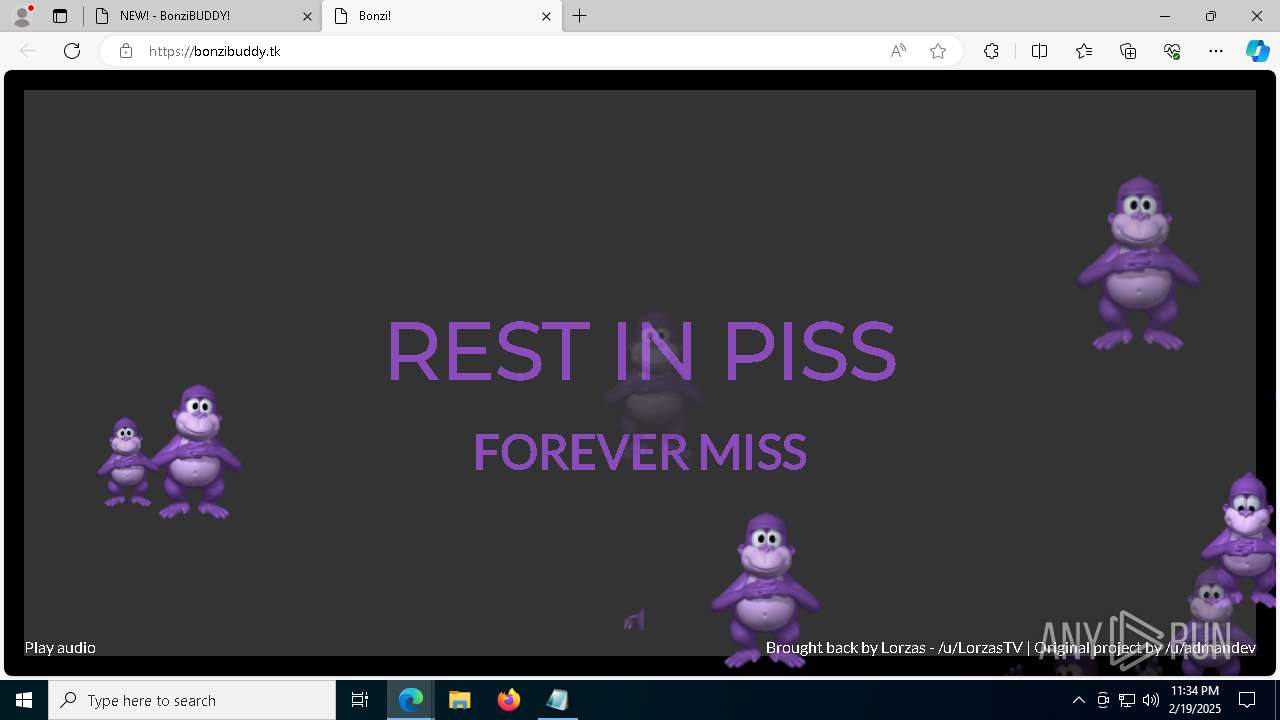Open Microsoft Edge from the taskbar

(411, 700)
